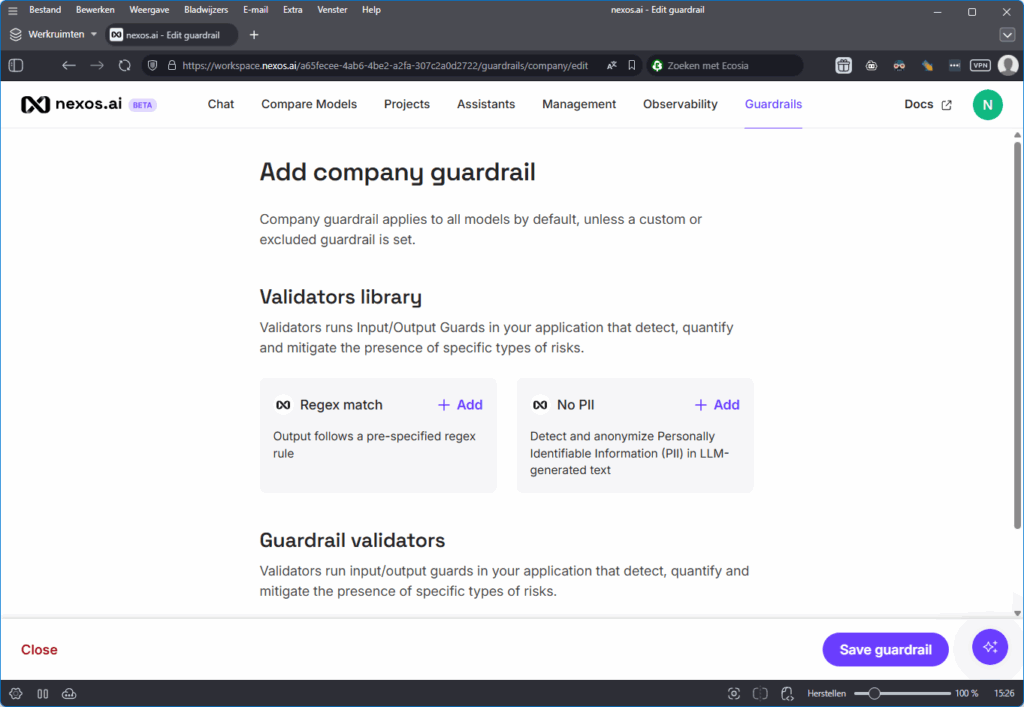Open the AI sparkle assistant button
The image size is (1024, 707).
point(990,647)
